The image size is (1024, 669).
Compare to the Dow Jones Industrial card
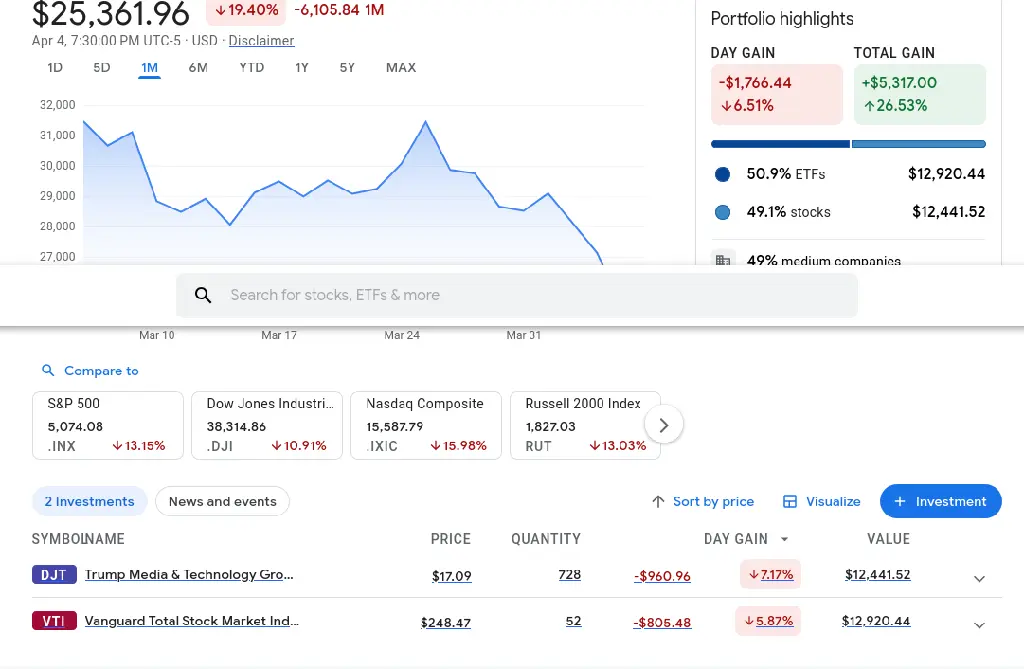point(267,426)
